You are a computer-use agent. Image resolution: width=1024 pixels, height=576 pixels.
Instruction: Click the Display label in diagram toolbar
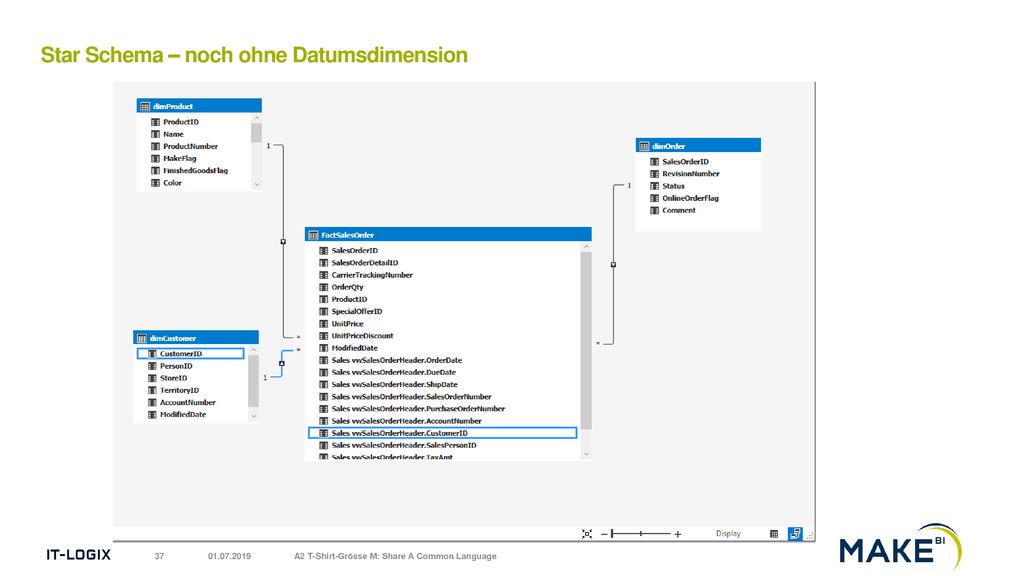[728, 534]
